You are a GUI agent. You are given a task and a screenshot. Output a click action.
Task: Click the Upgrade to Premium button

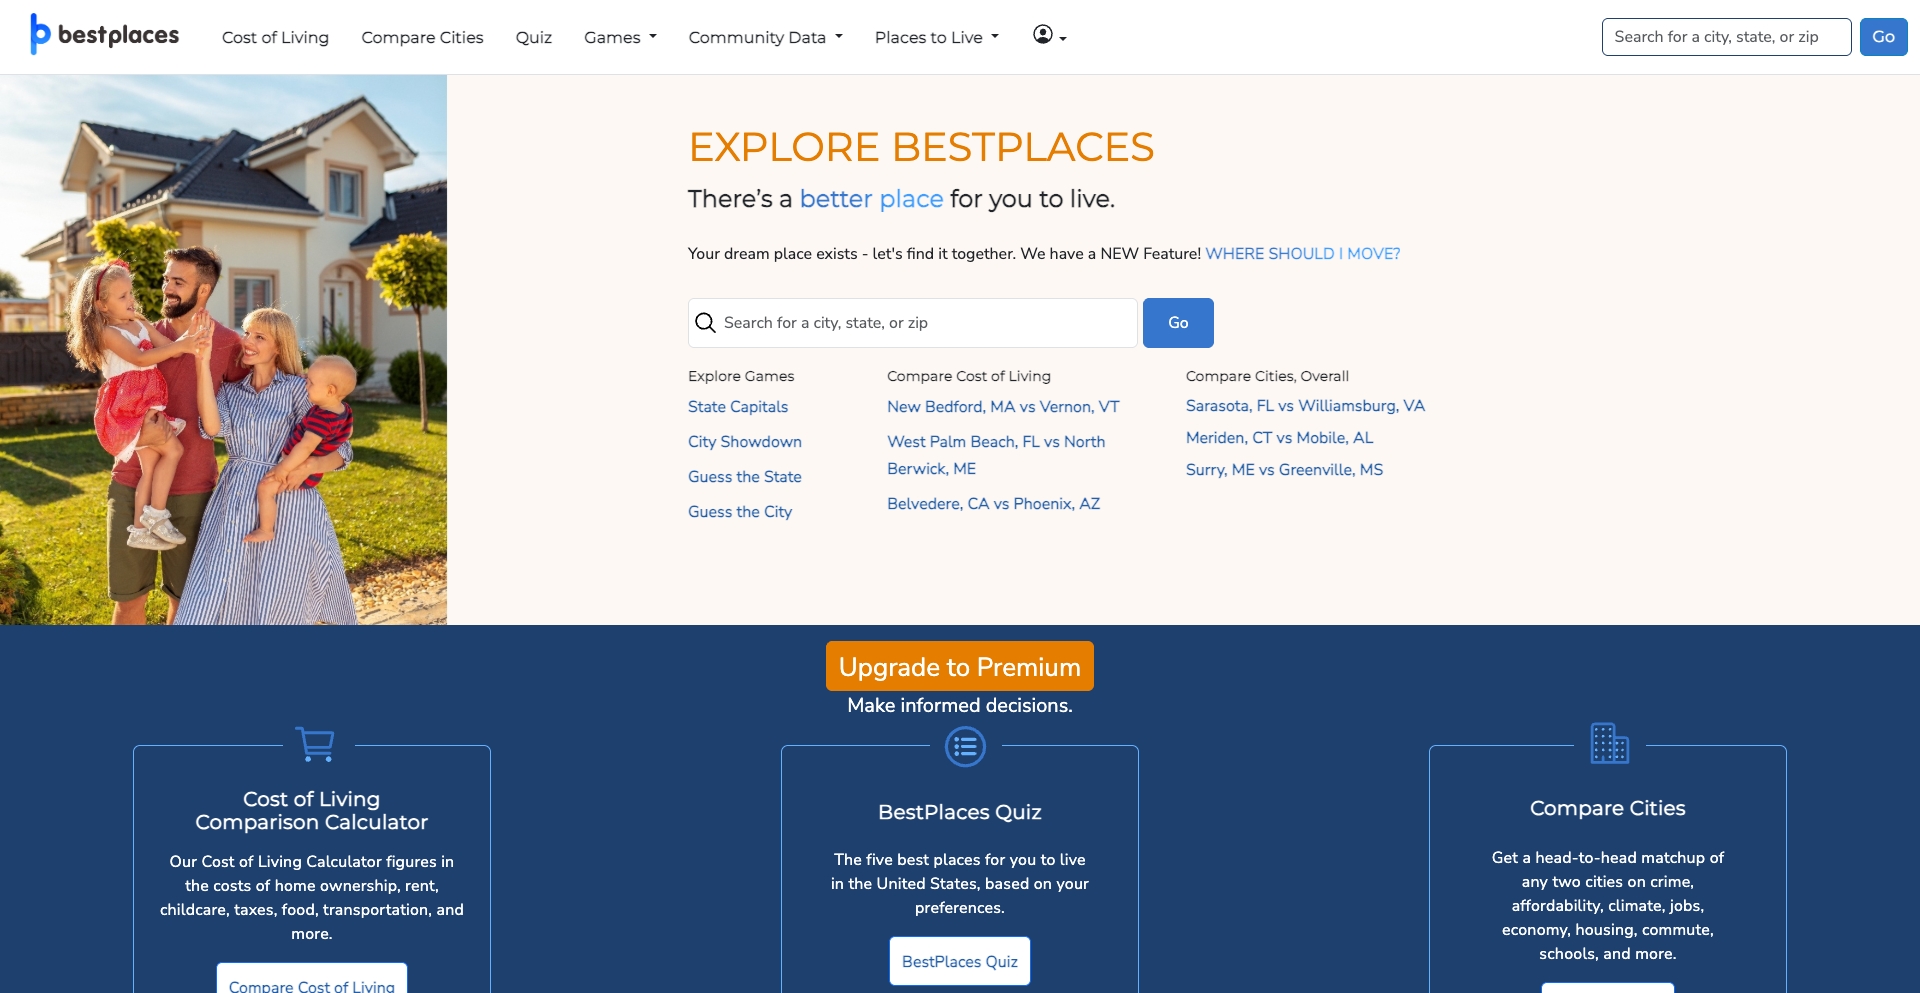959,666
